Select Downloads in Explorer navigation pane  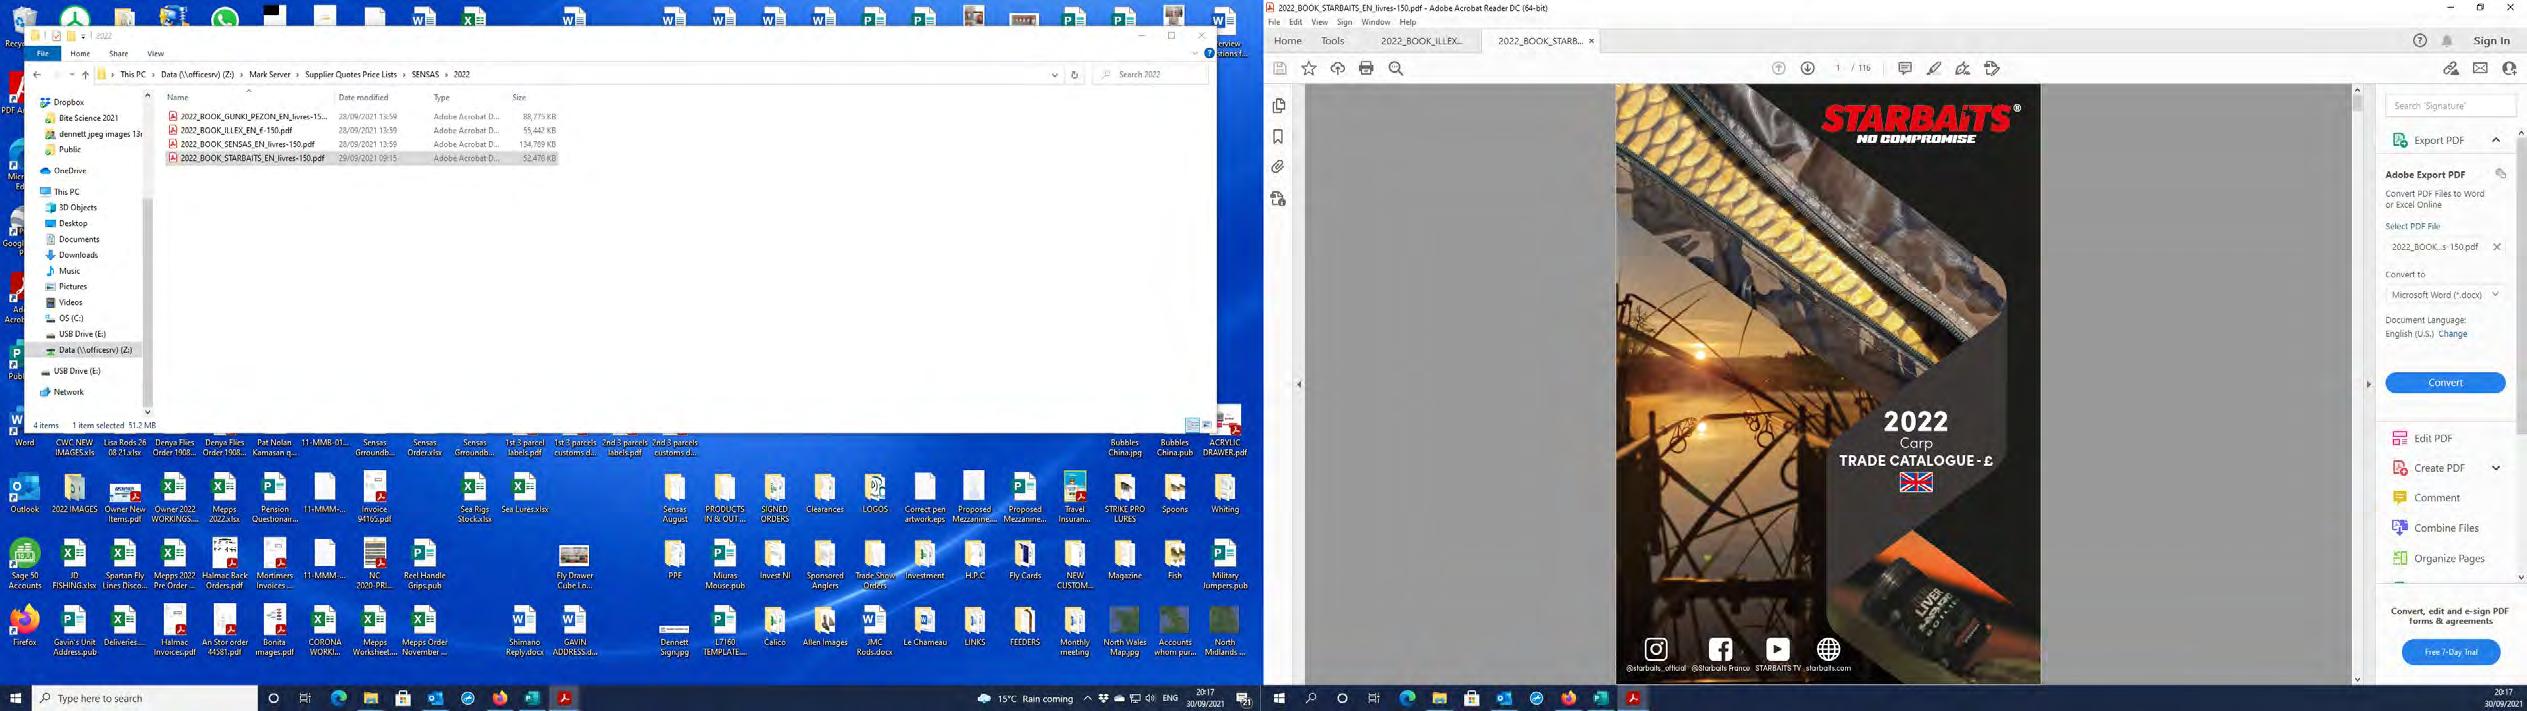tap(77, 255)
